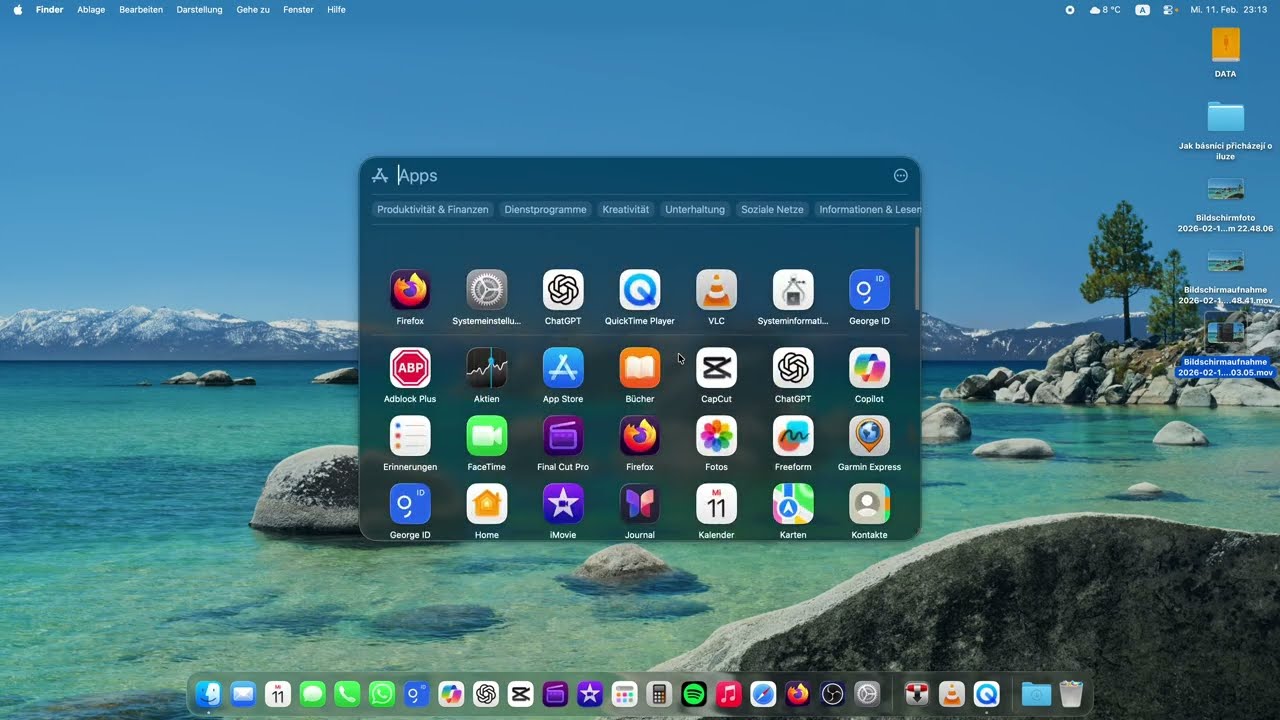
Task: Launch FaceTime from the Apps grid
Action: coord(487,436)
